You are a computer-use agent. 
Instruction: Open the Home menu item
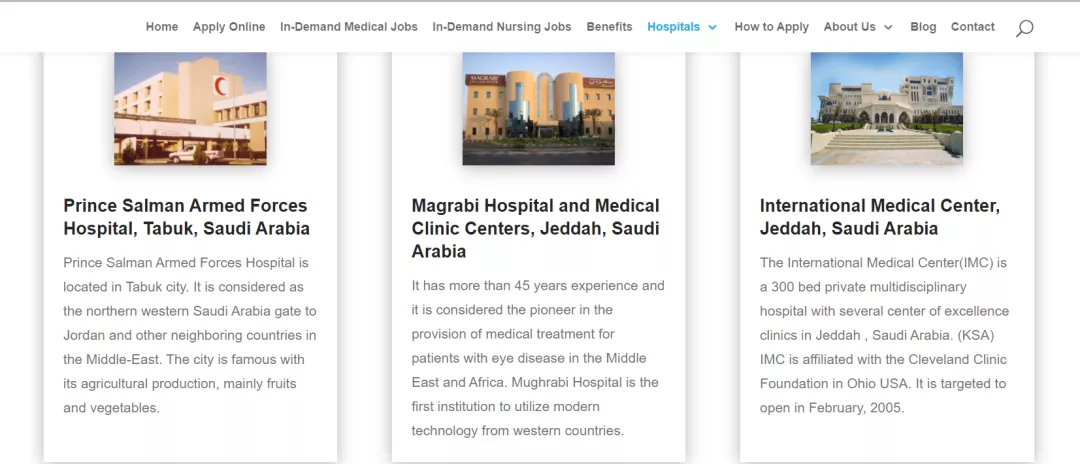click(x=162, y=27)
